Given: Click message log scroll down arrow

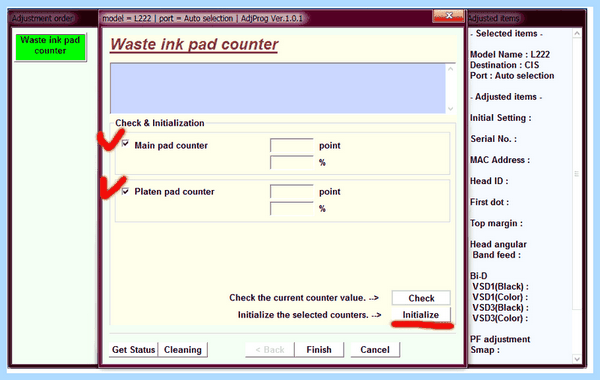Looking at the screenshot, I should (x=450, y=109).
